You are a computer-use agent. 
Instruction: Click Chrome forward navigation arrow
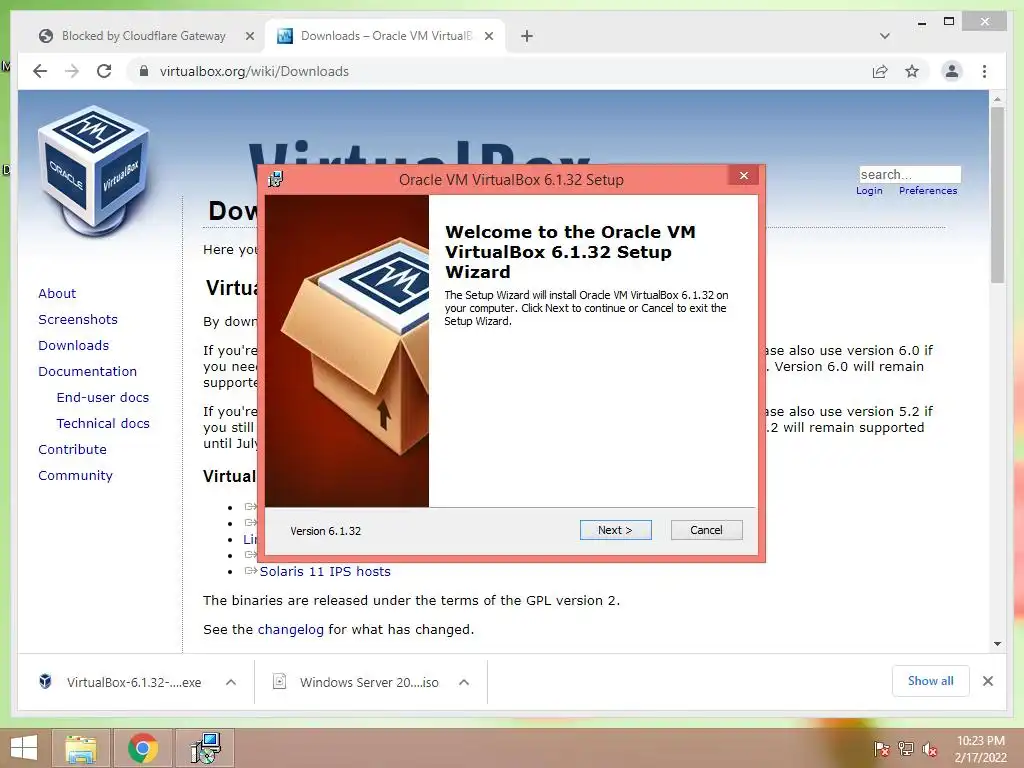tap(72, 71)
